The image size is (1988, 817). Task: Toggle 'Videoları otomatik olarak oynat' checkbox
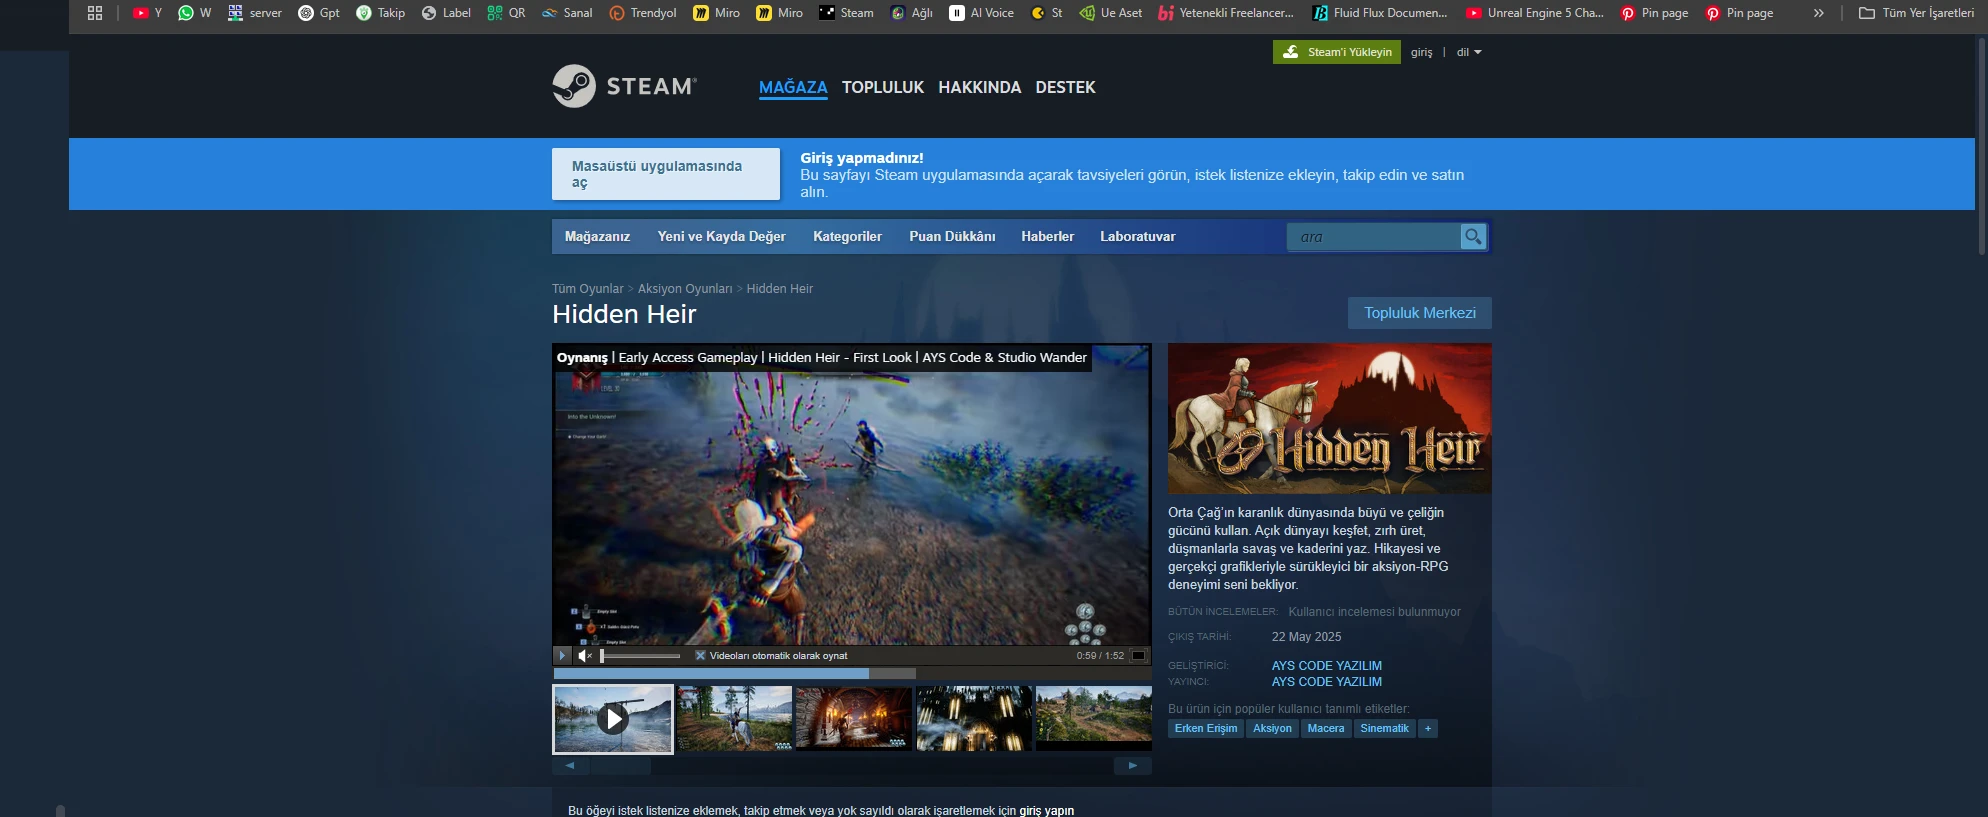coord(700,656)
